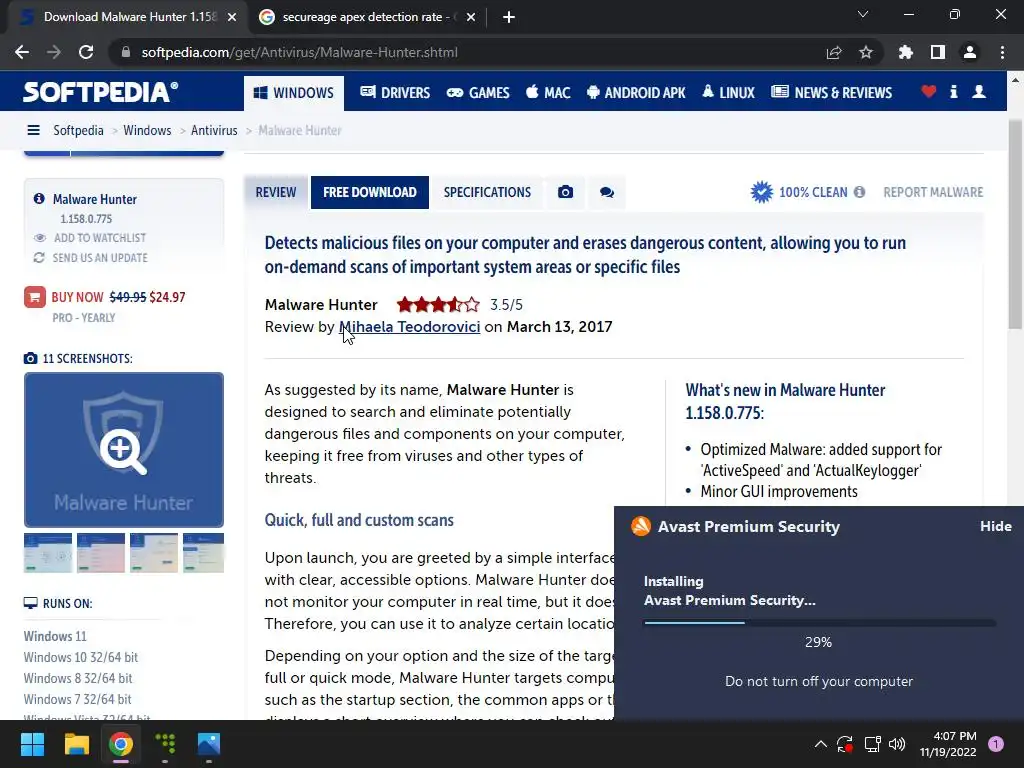Open the first small screenshot thumbnail

tap(48, 552)
